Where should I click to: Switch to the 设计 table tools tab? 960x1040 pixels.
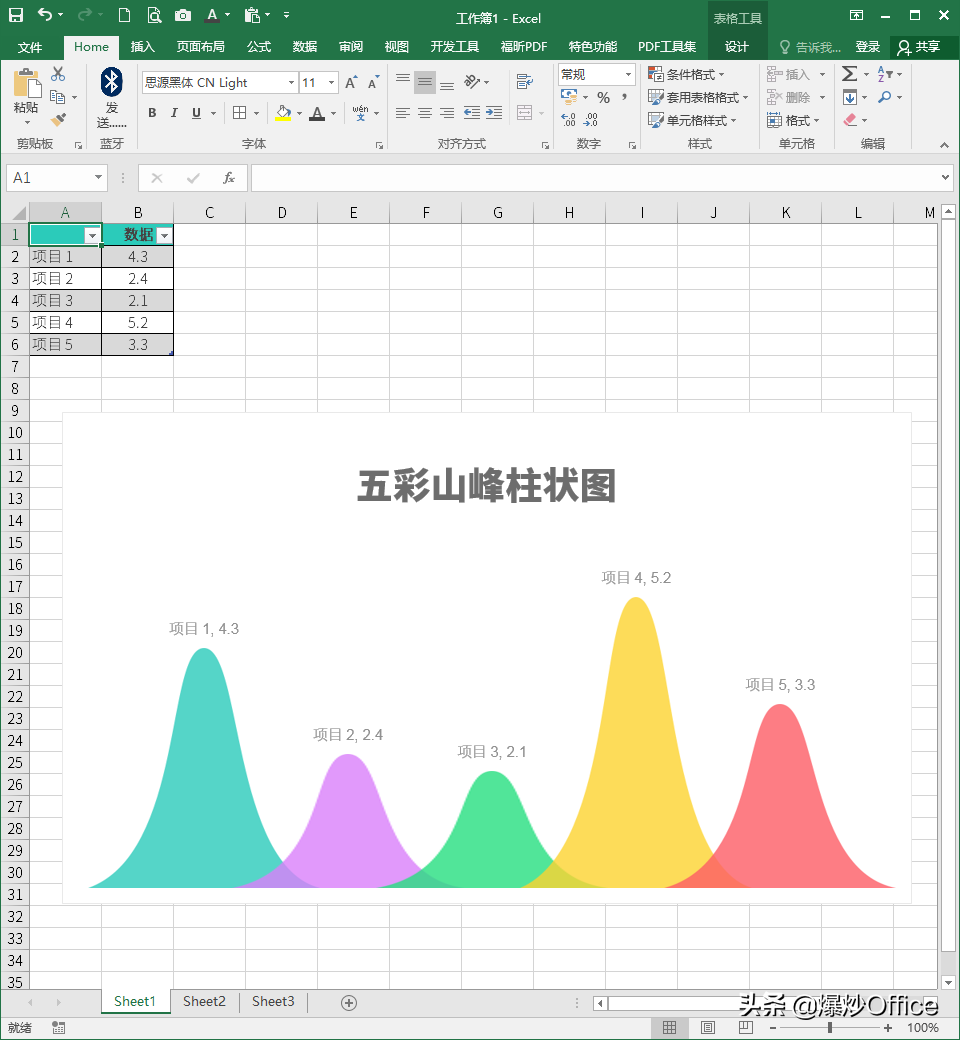coord(736,47)
